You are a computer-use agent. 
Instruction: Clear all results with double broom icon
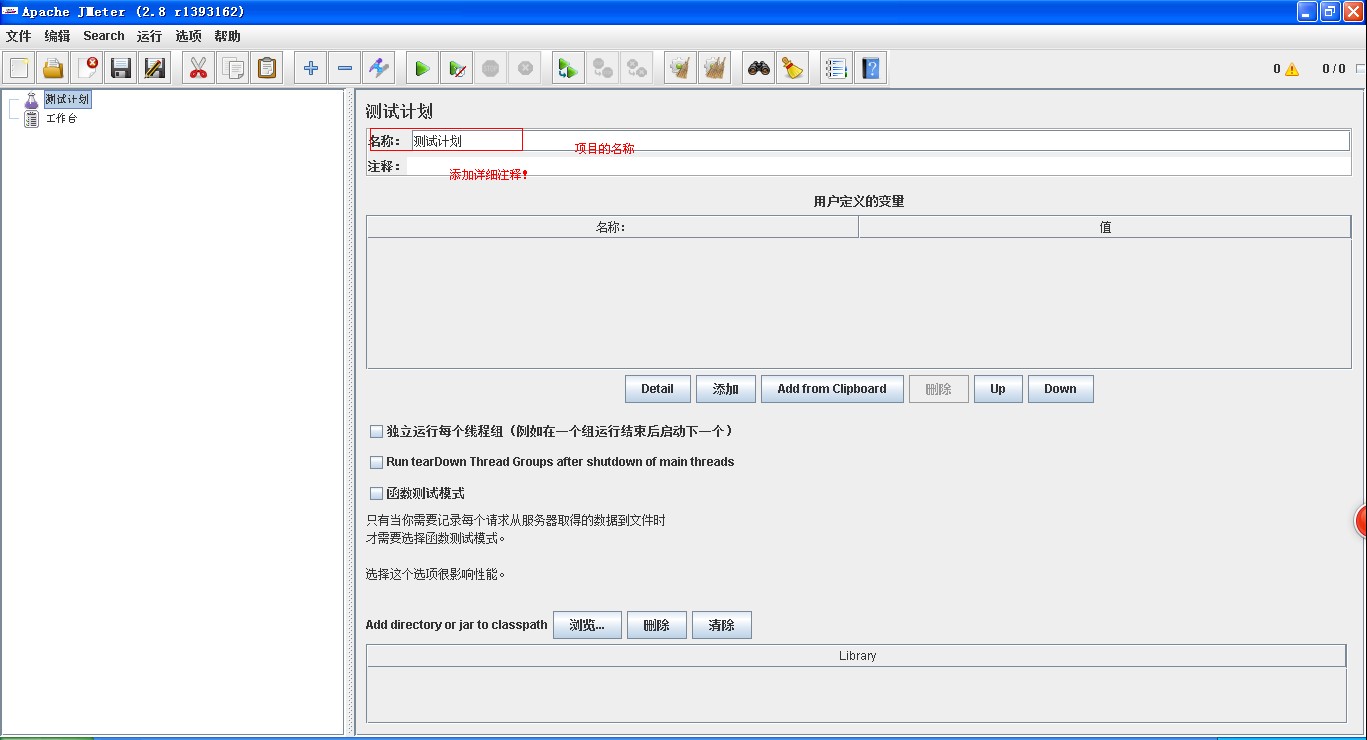coord(714,68)
